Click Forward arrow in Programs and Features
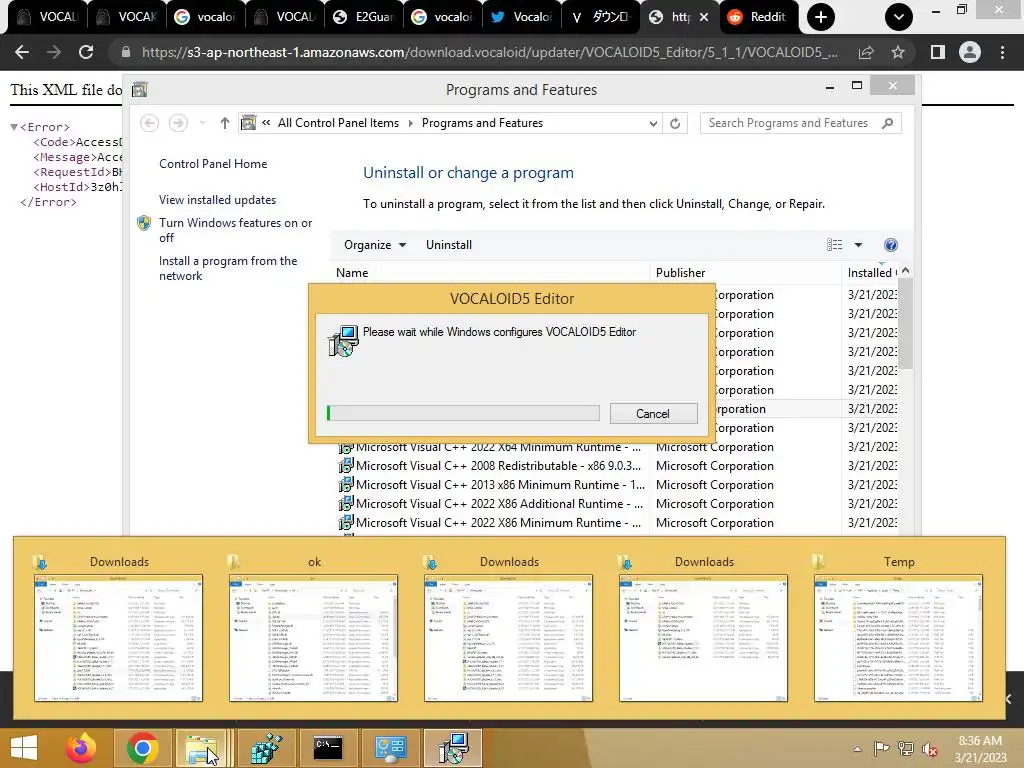This screenshot has height=768, width=1024. click(x=178, y=123)
